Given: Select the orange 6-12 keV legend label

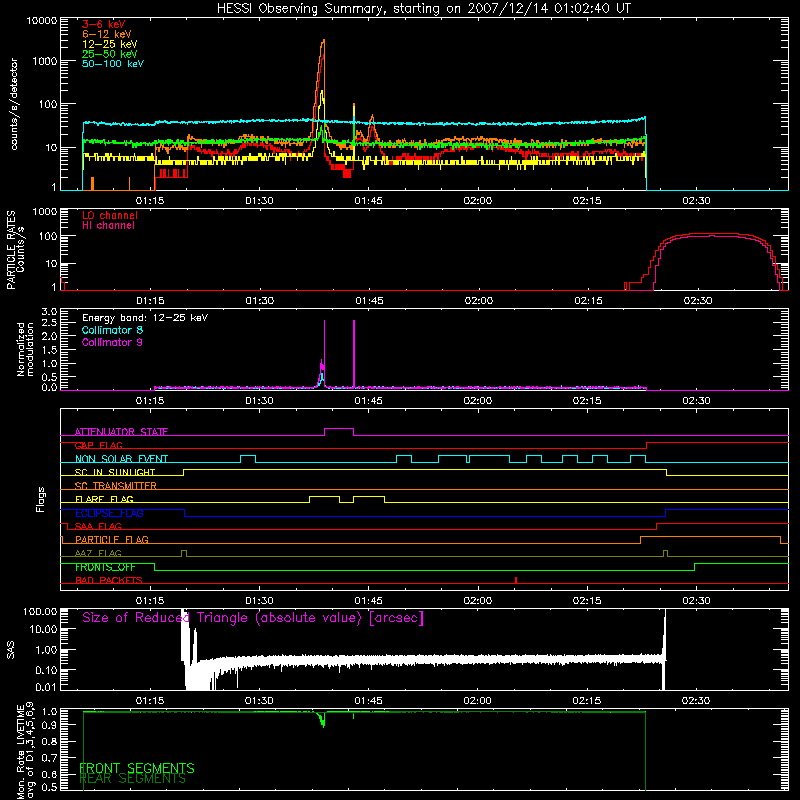Looking at the screenshot, I should coord(106,34).
